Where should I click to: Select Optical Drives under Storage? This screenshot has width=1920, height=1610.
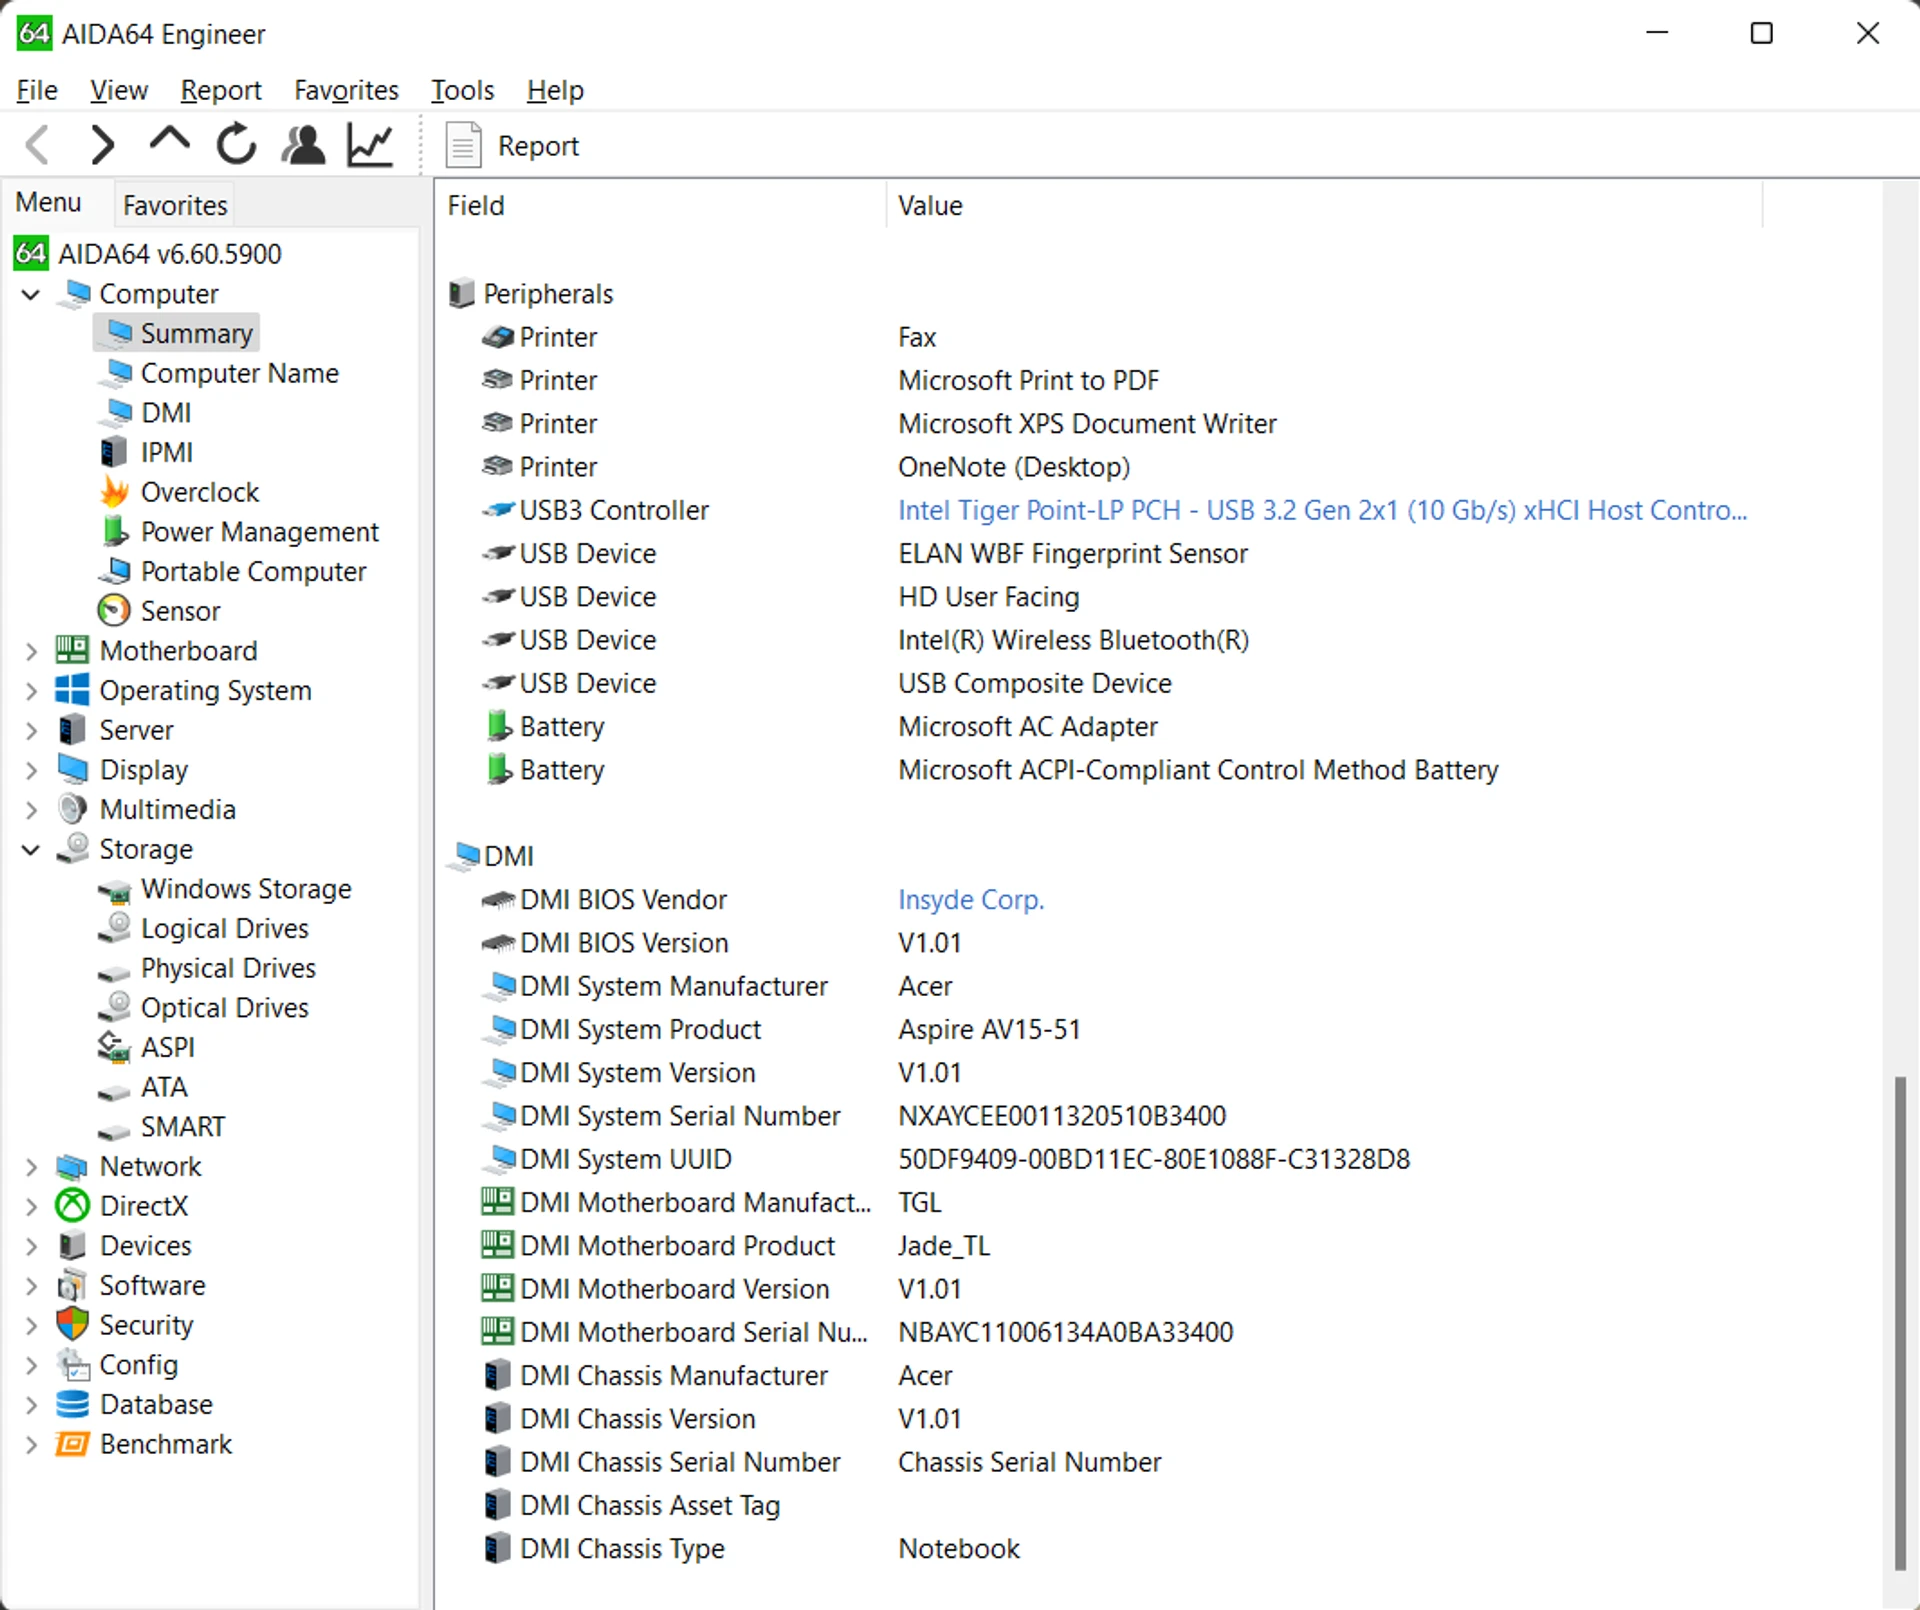coord(224,1007)
